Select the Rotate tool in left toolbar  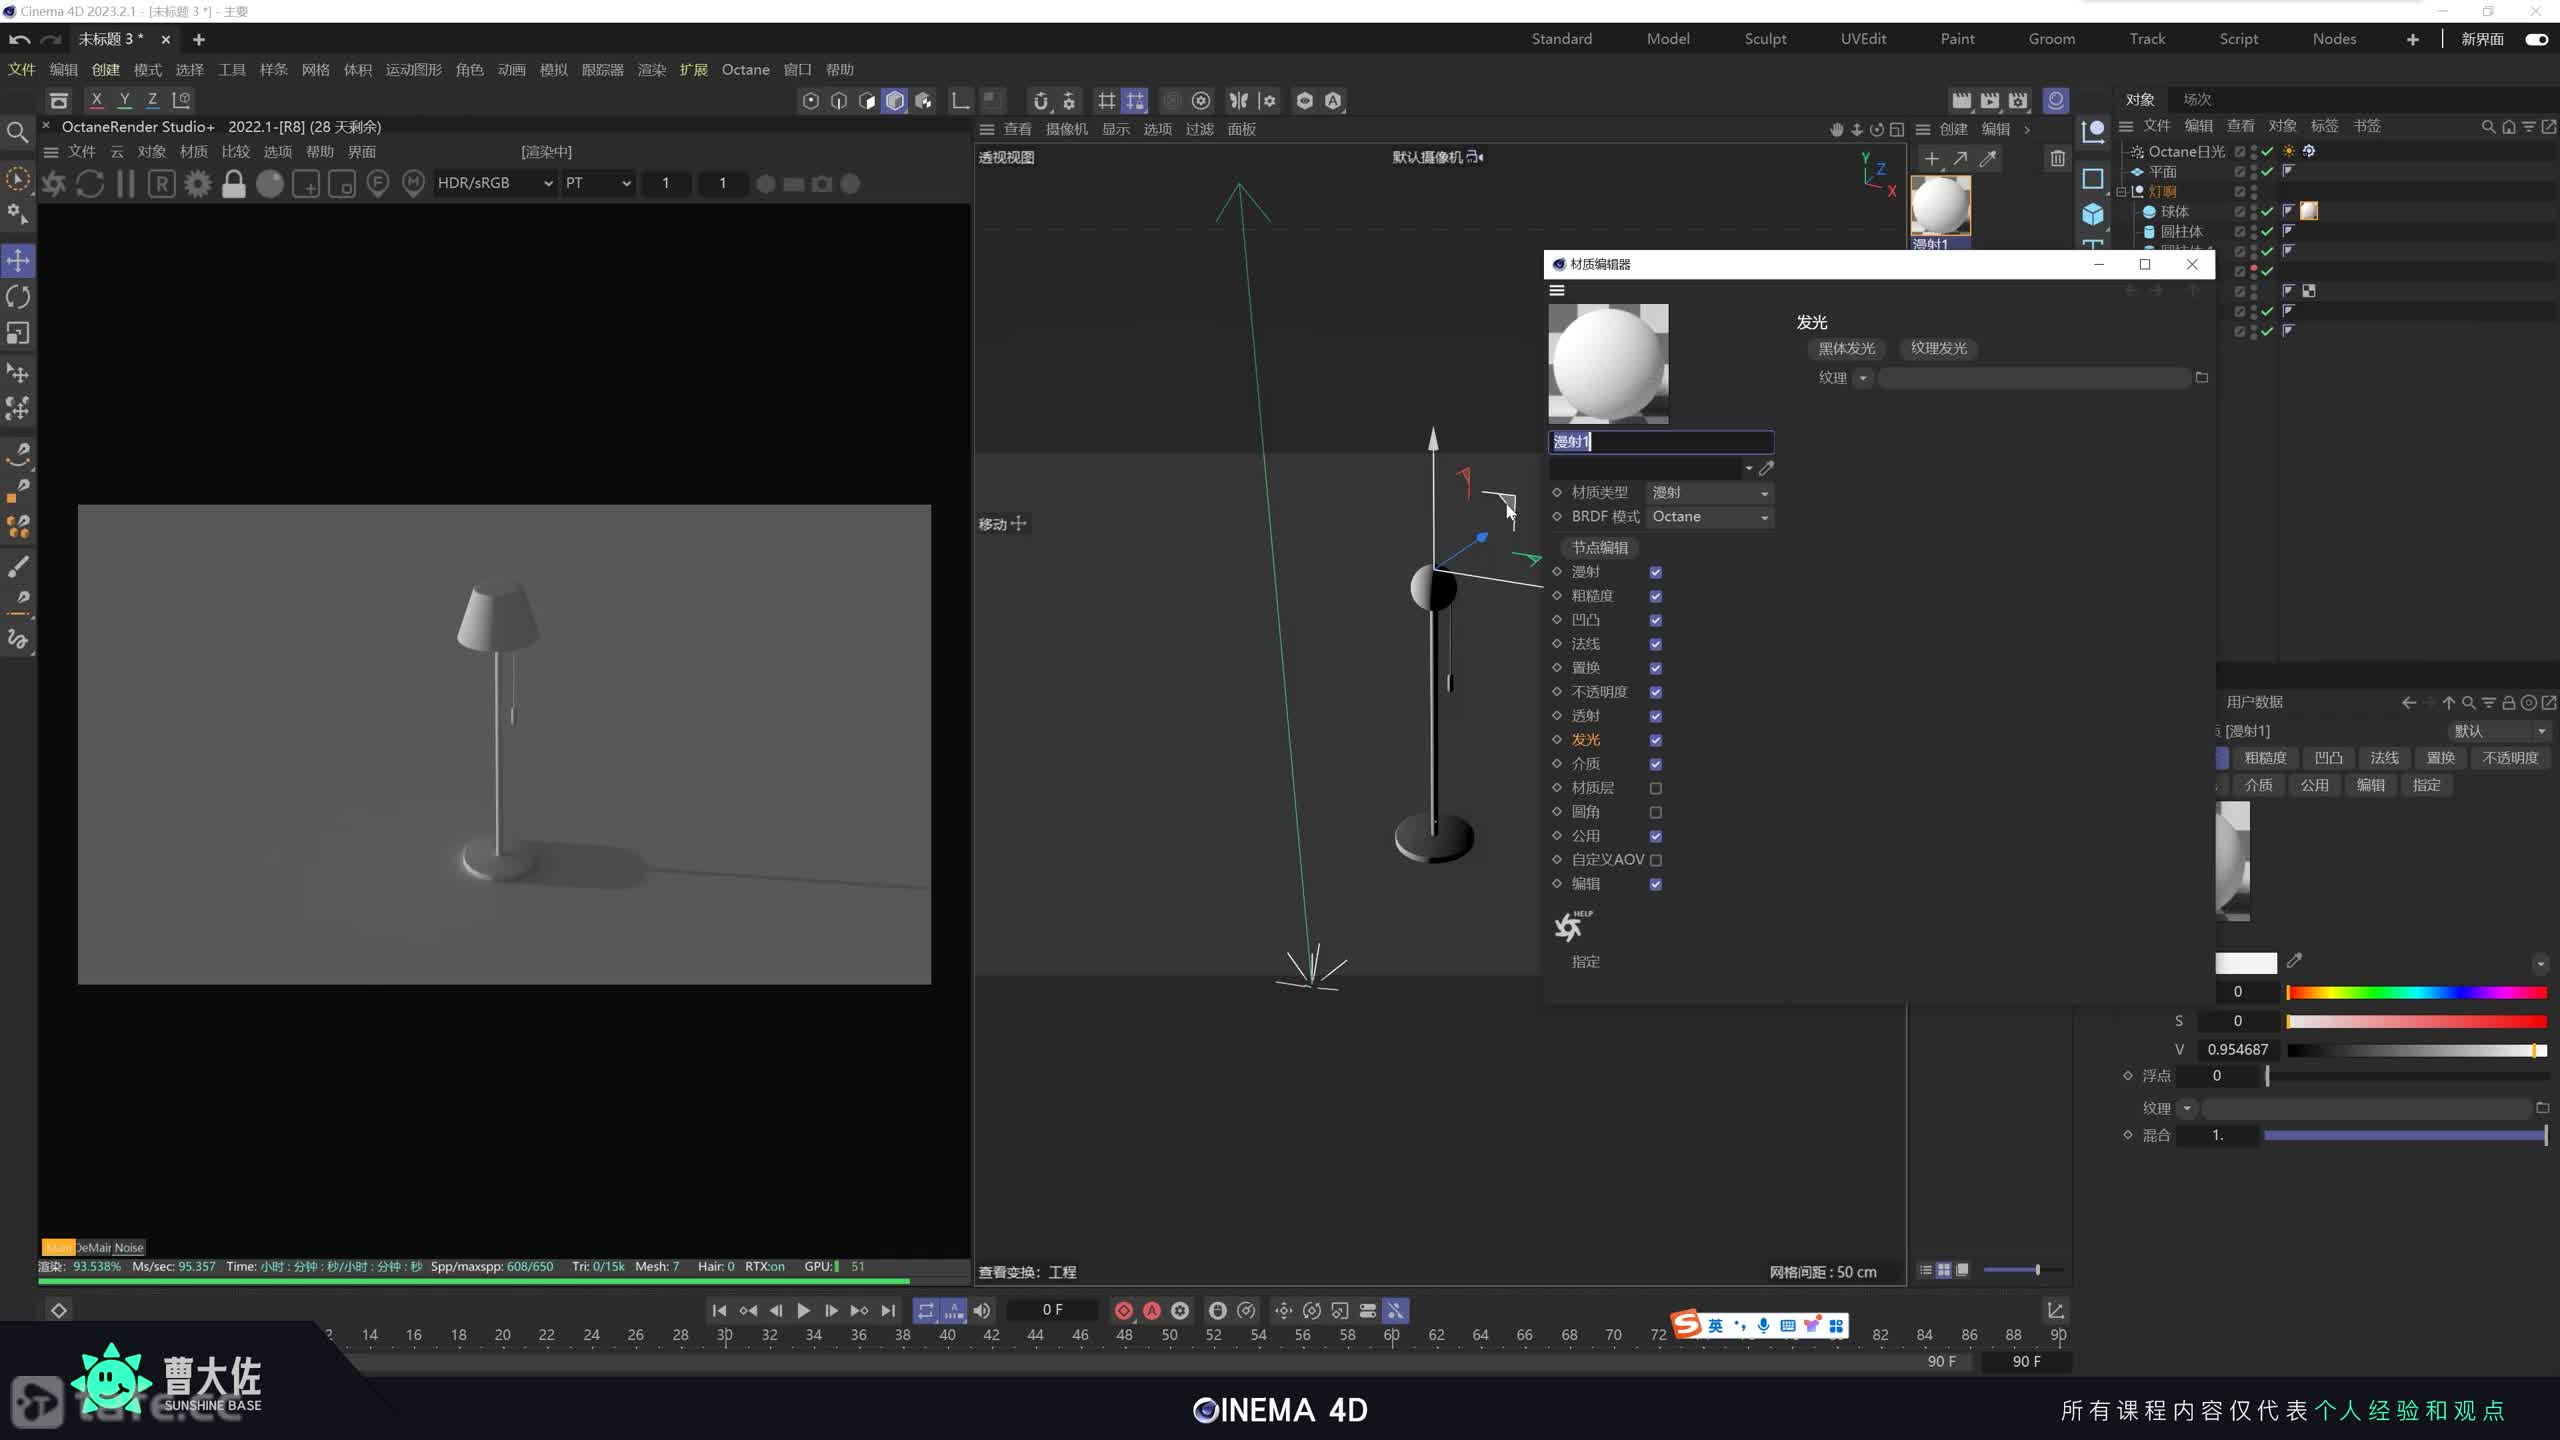pos(18,297)
